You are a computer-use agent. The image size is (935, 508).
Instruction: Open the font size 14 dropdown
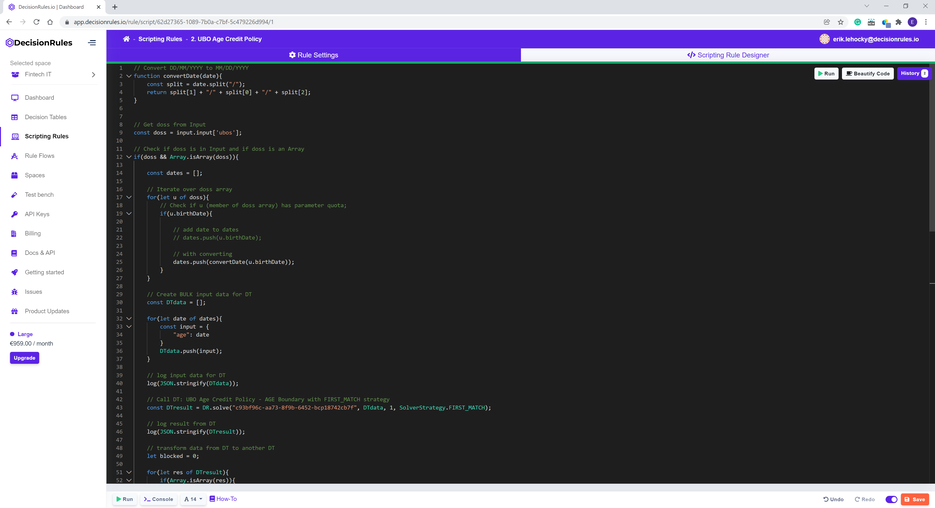[193, 499]
